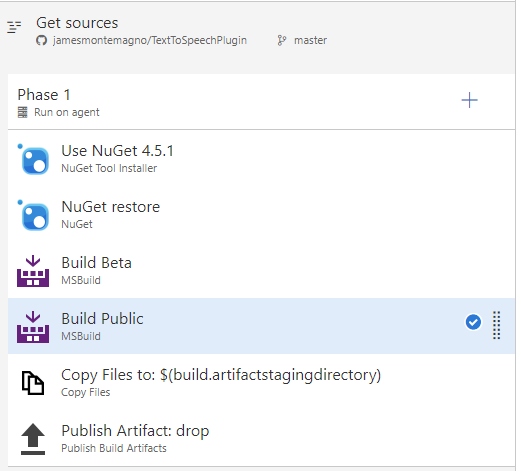Click the Build Public MSBuild icon
Screen dimensions: 521x471
[33, 327]
